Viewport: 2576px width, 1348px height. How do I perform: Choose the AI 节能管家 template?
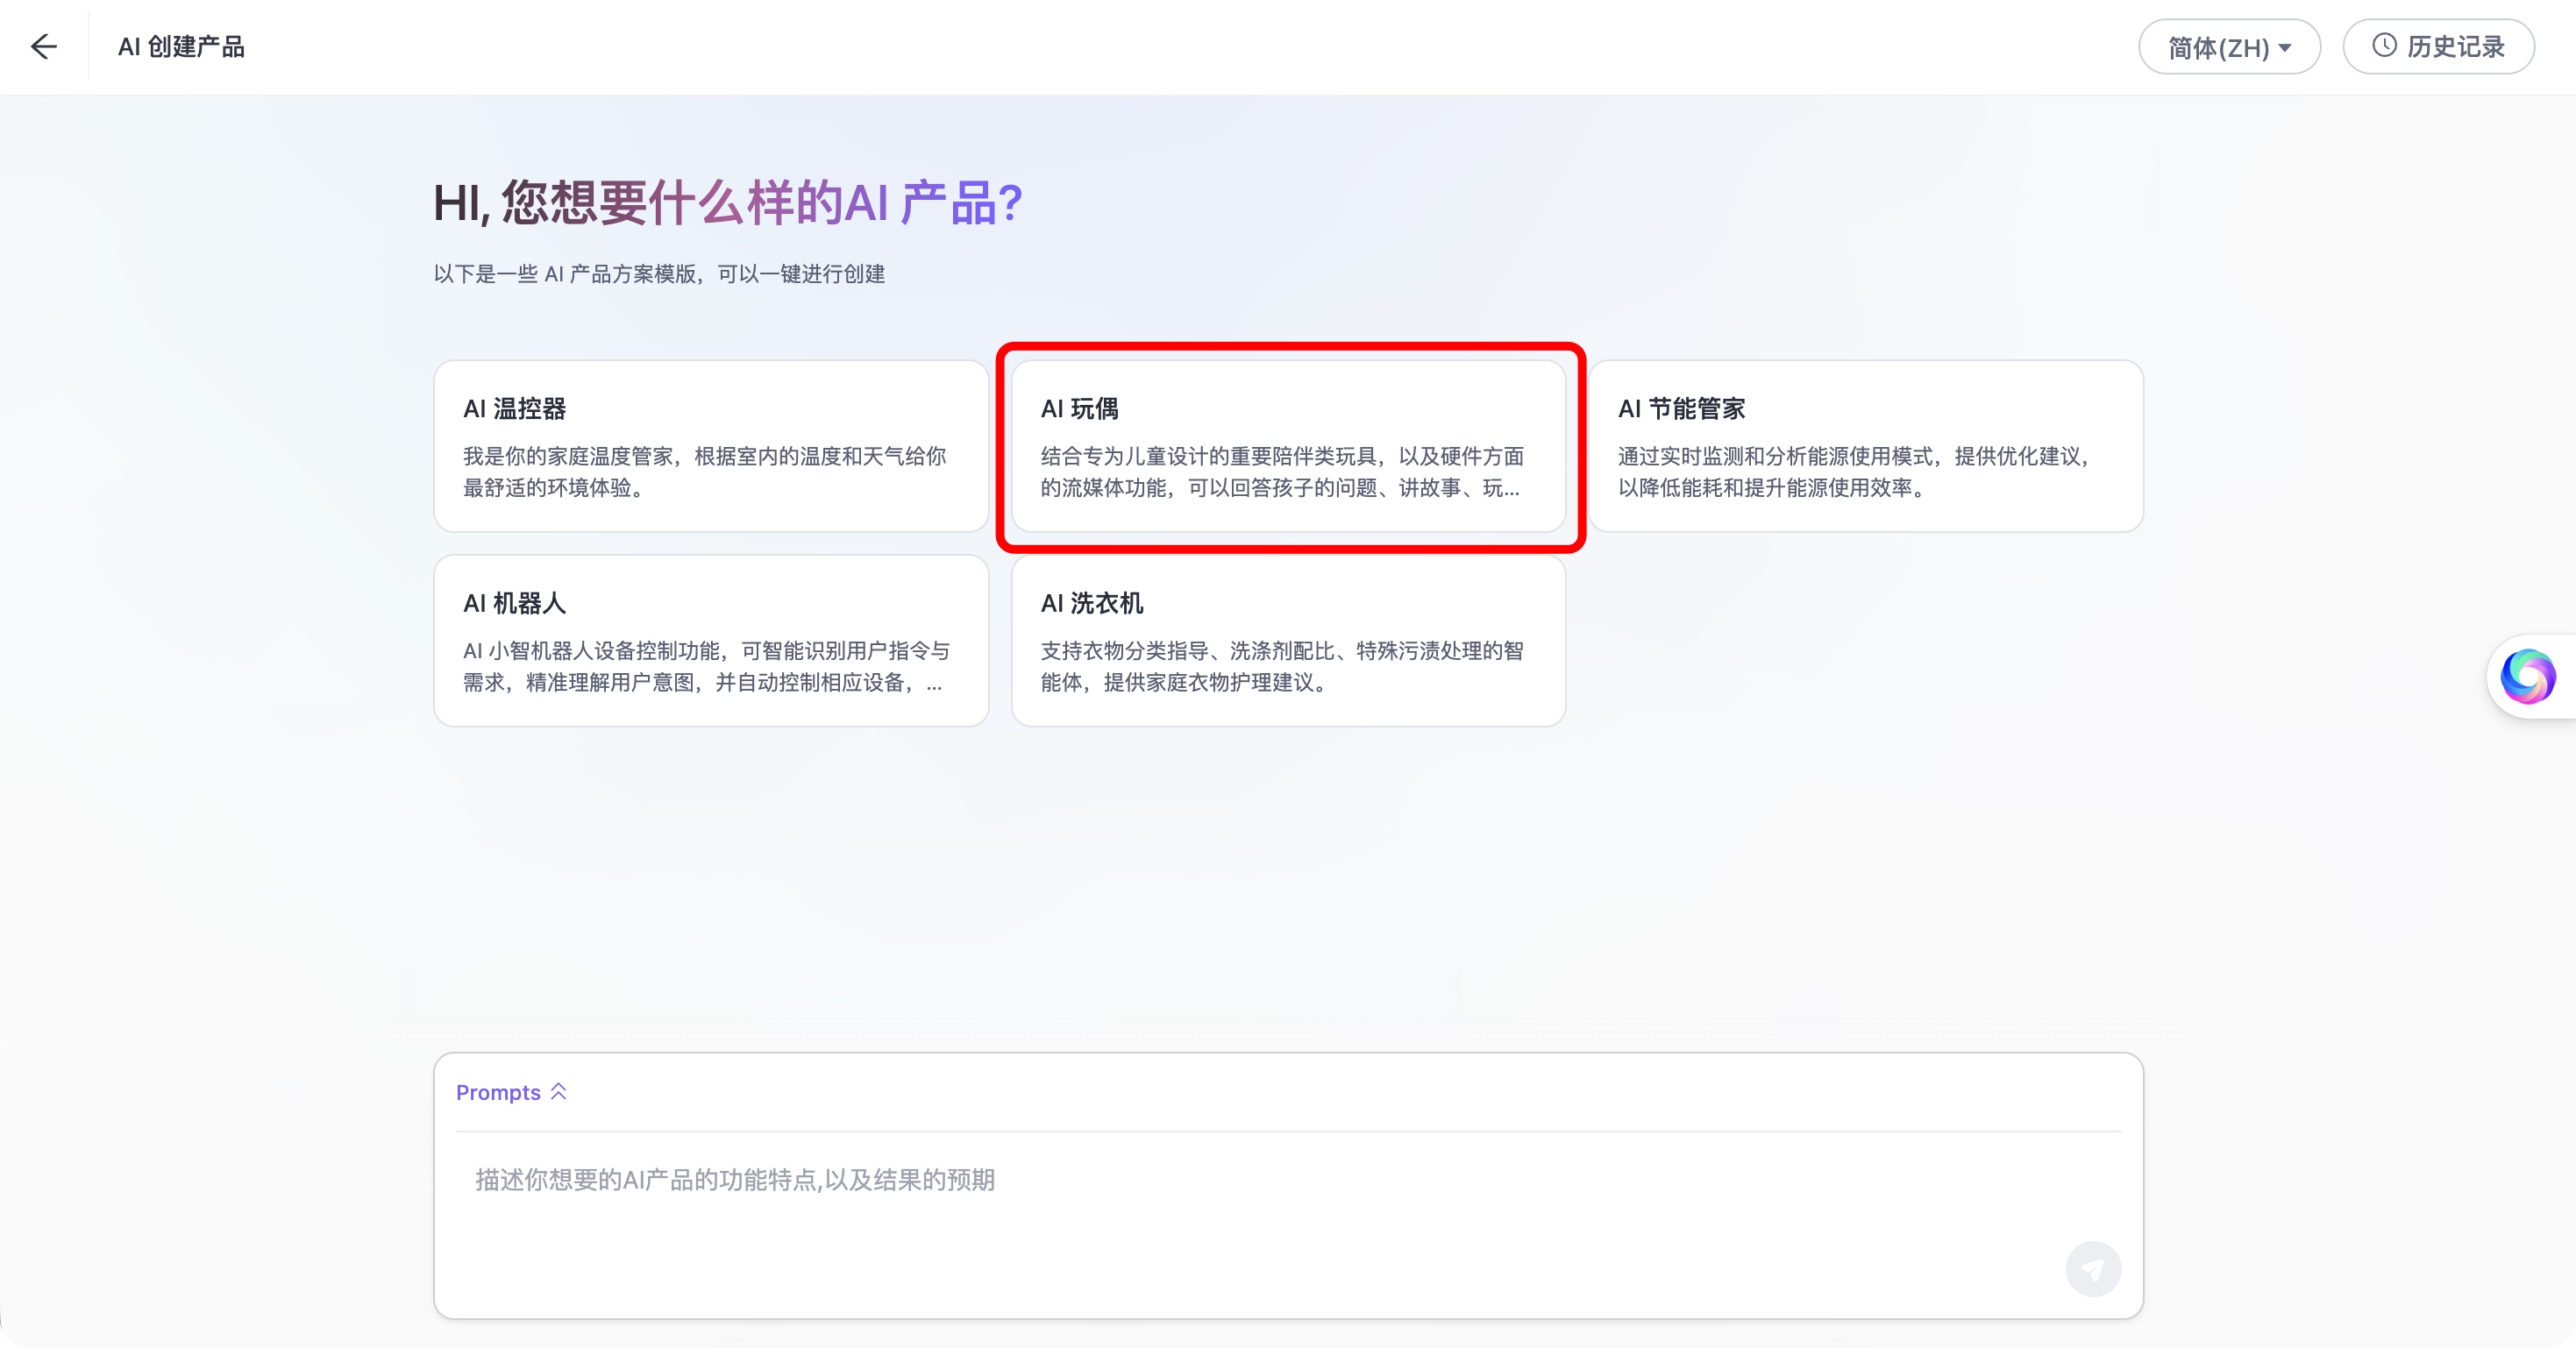click(1865, 446)
